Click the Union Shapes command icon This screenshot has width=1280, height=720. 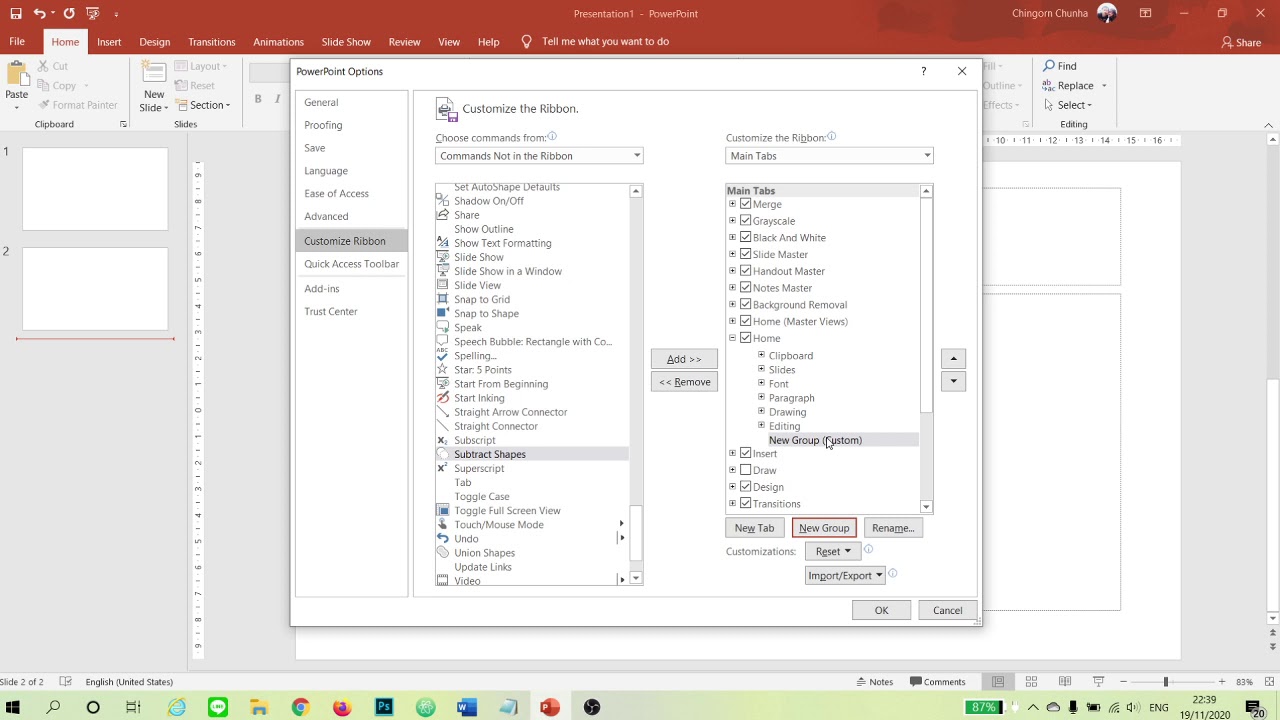[x=443, y=552]
